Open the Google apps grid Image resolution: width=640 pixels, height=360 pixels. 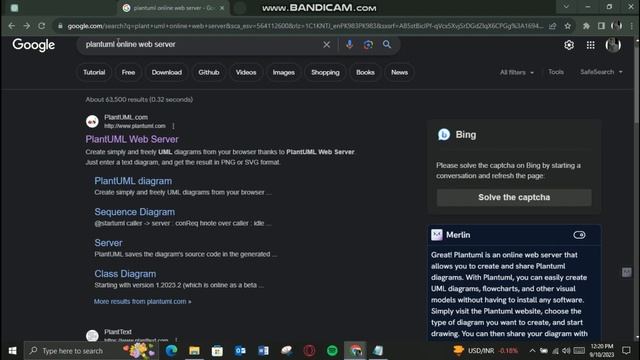(x=591, y=45)
